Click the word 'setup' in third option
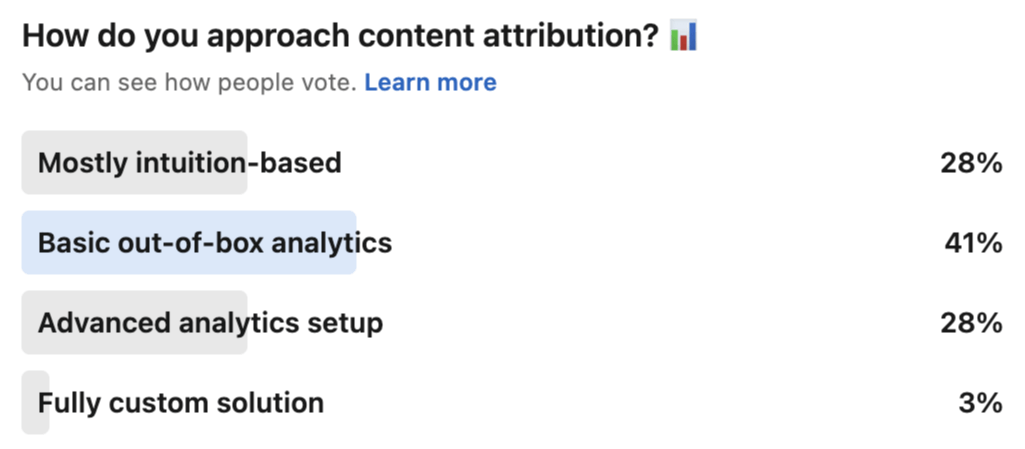Viewport: 1025px width, 449px height. point(347,324)
